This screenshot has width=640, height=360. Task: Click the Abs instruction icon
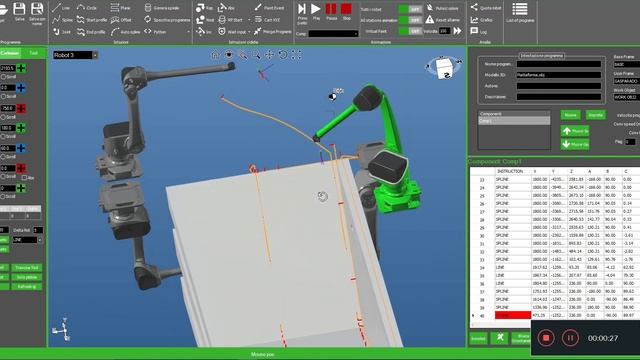tap(222, 7)
